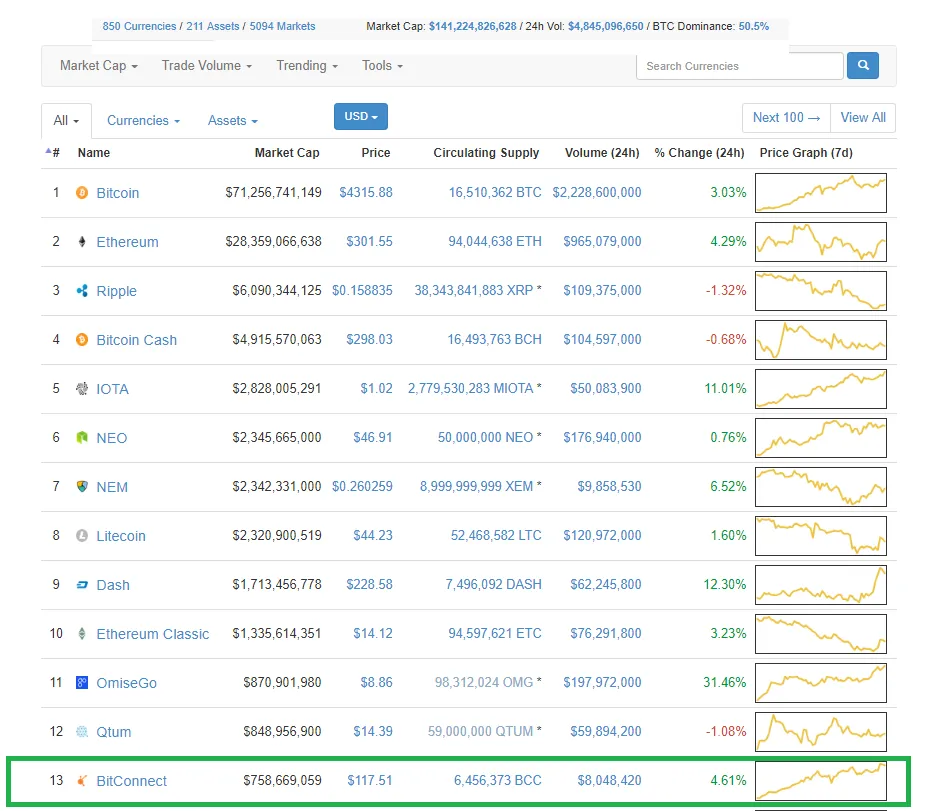
Task: Click the NEM logo icon
Action: tap(82, 487)
